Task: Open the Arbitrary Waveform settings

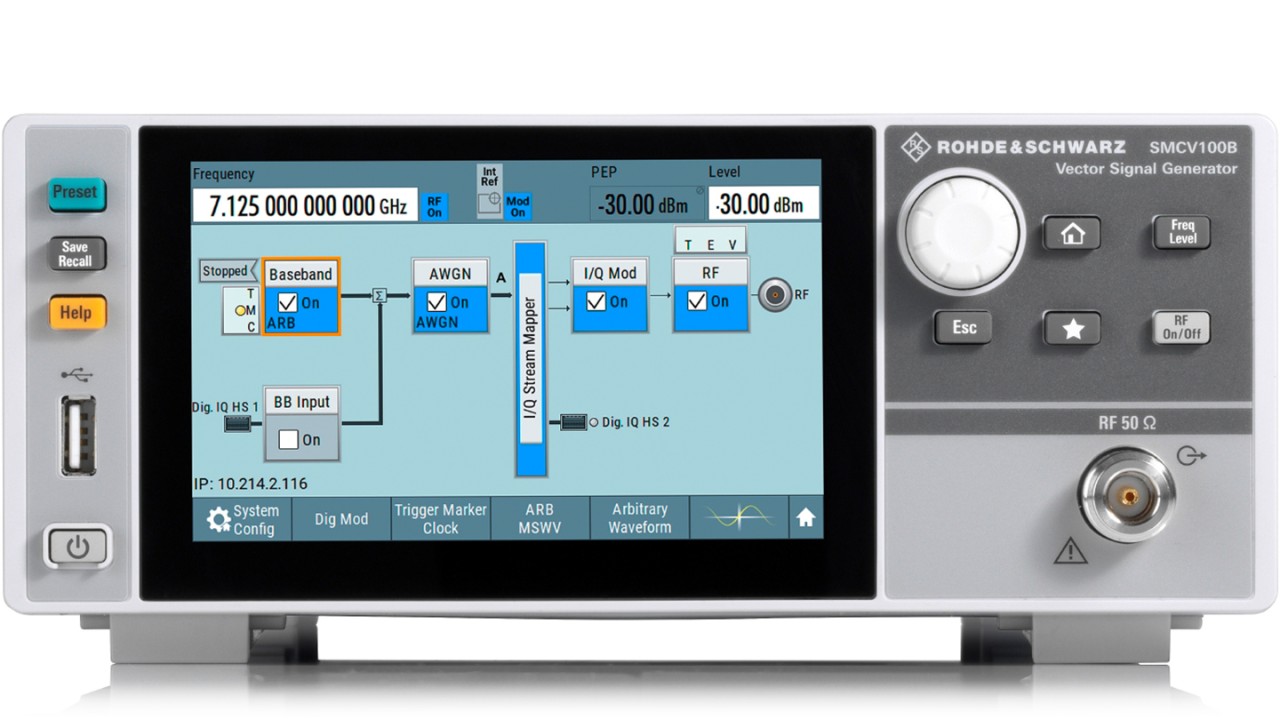Action: [639, 518]
